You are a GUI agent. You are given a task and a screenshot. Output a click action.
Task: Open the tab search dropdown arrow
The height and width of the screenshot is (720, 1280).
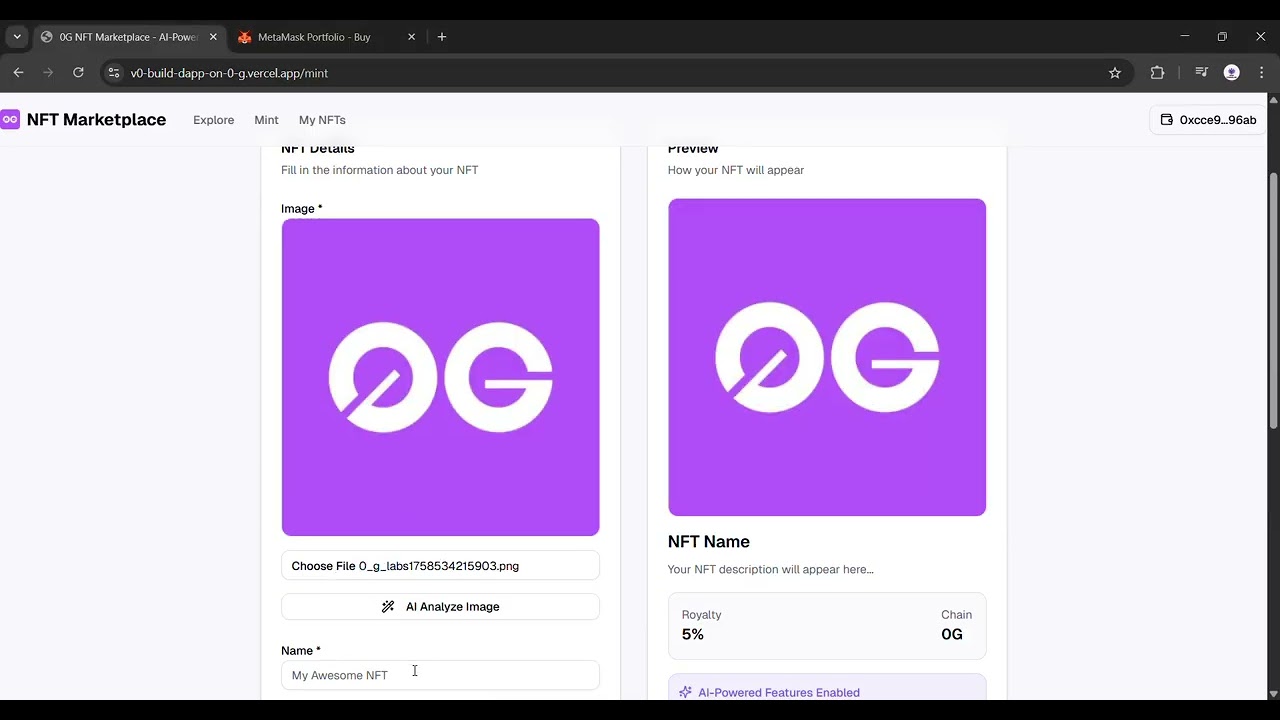tap(17, 37)
